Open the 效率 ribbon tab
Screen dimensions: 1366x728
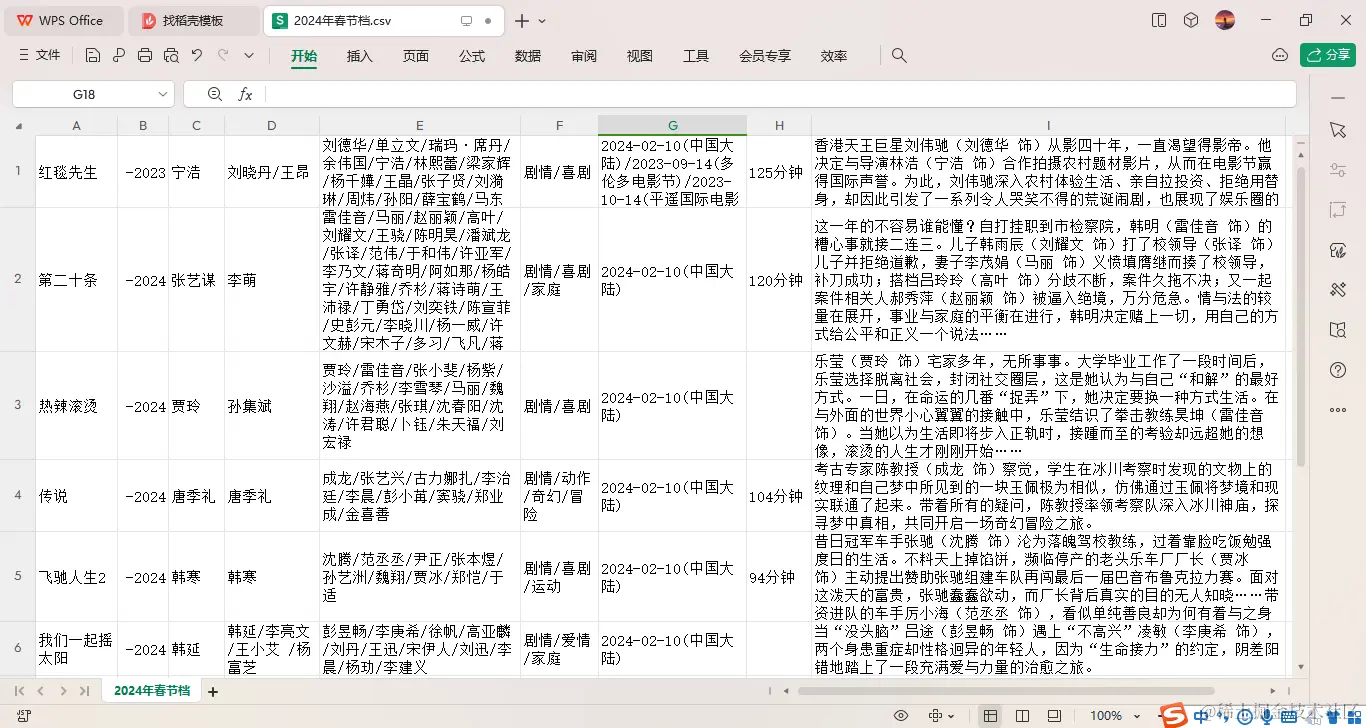click(x=834, y=56)
